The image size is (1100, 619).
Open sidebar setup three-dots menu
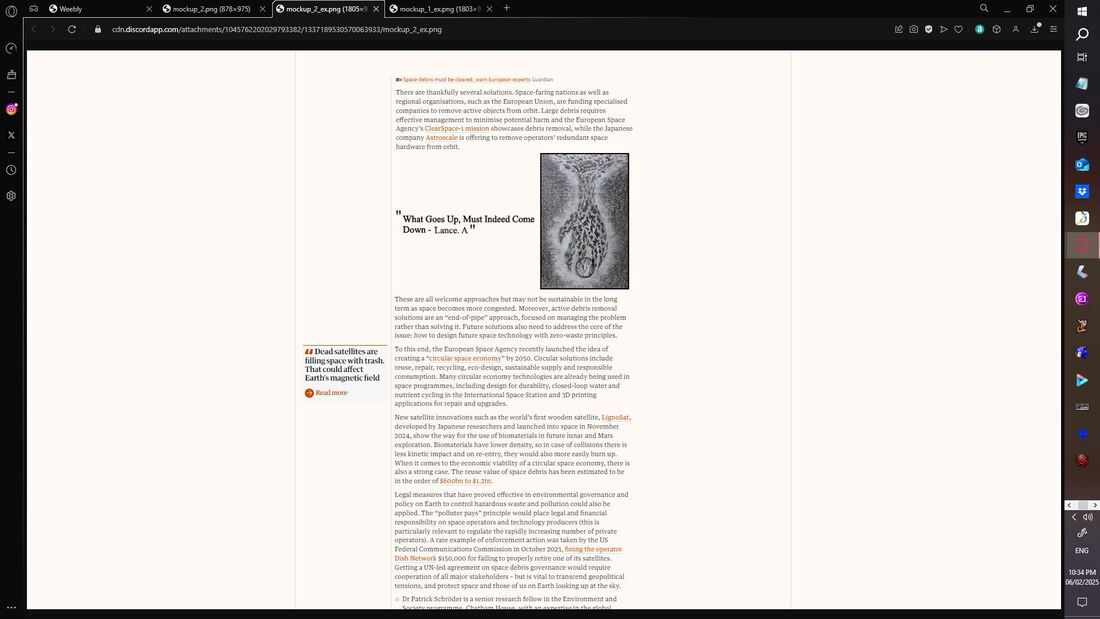tap(11, 608)
